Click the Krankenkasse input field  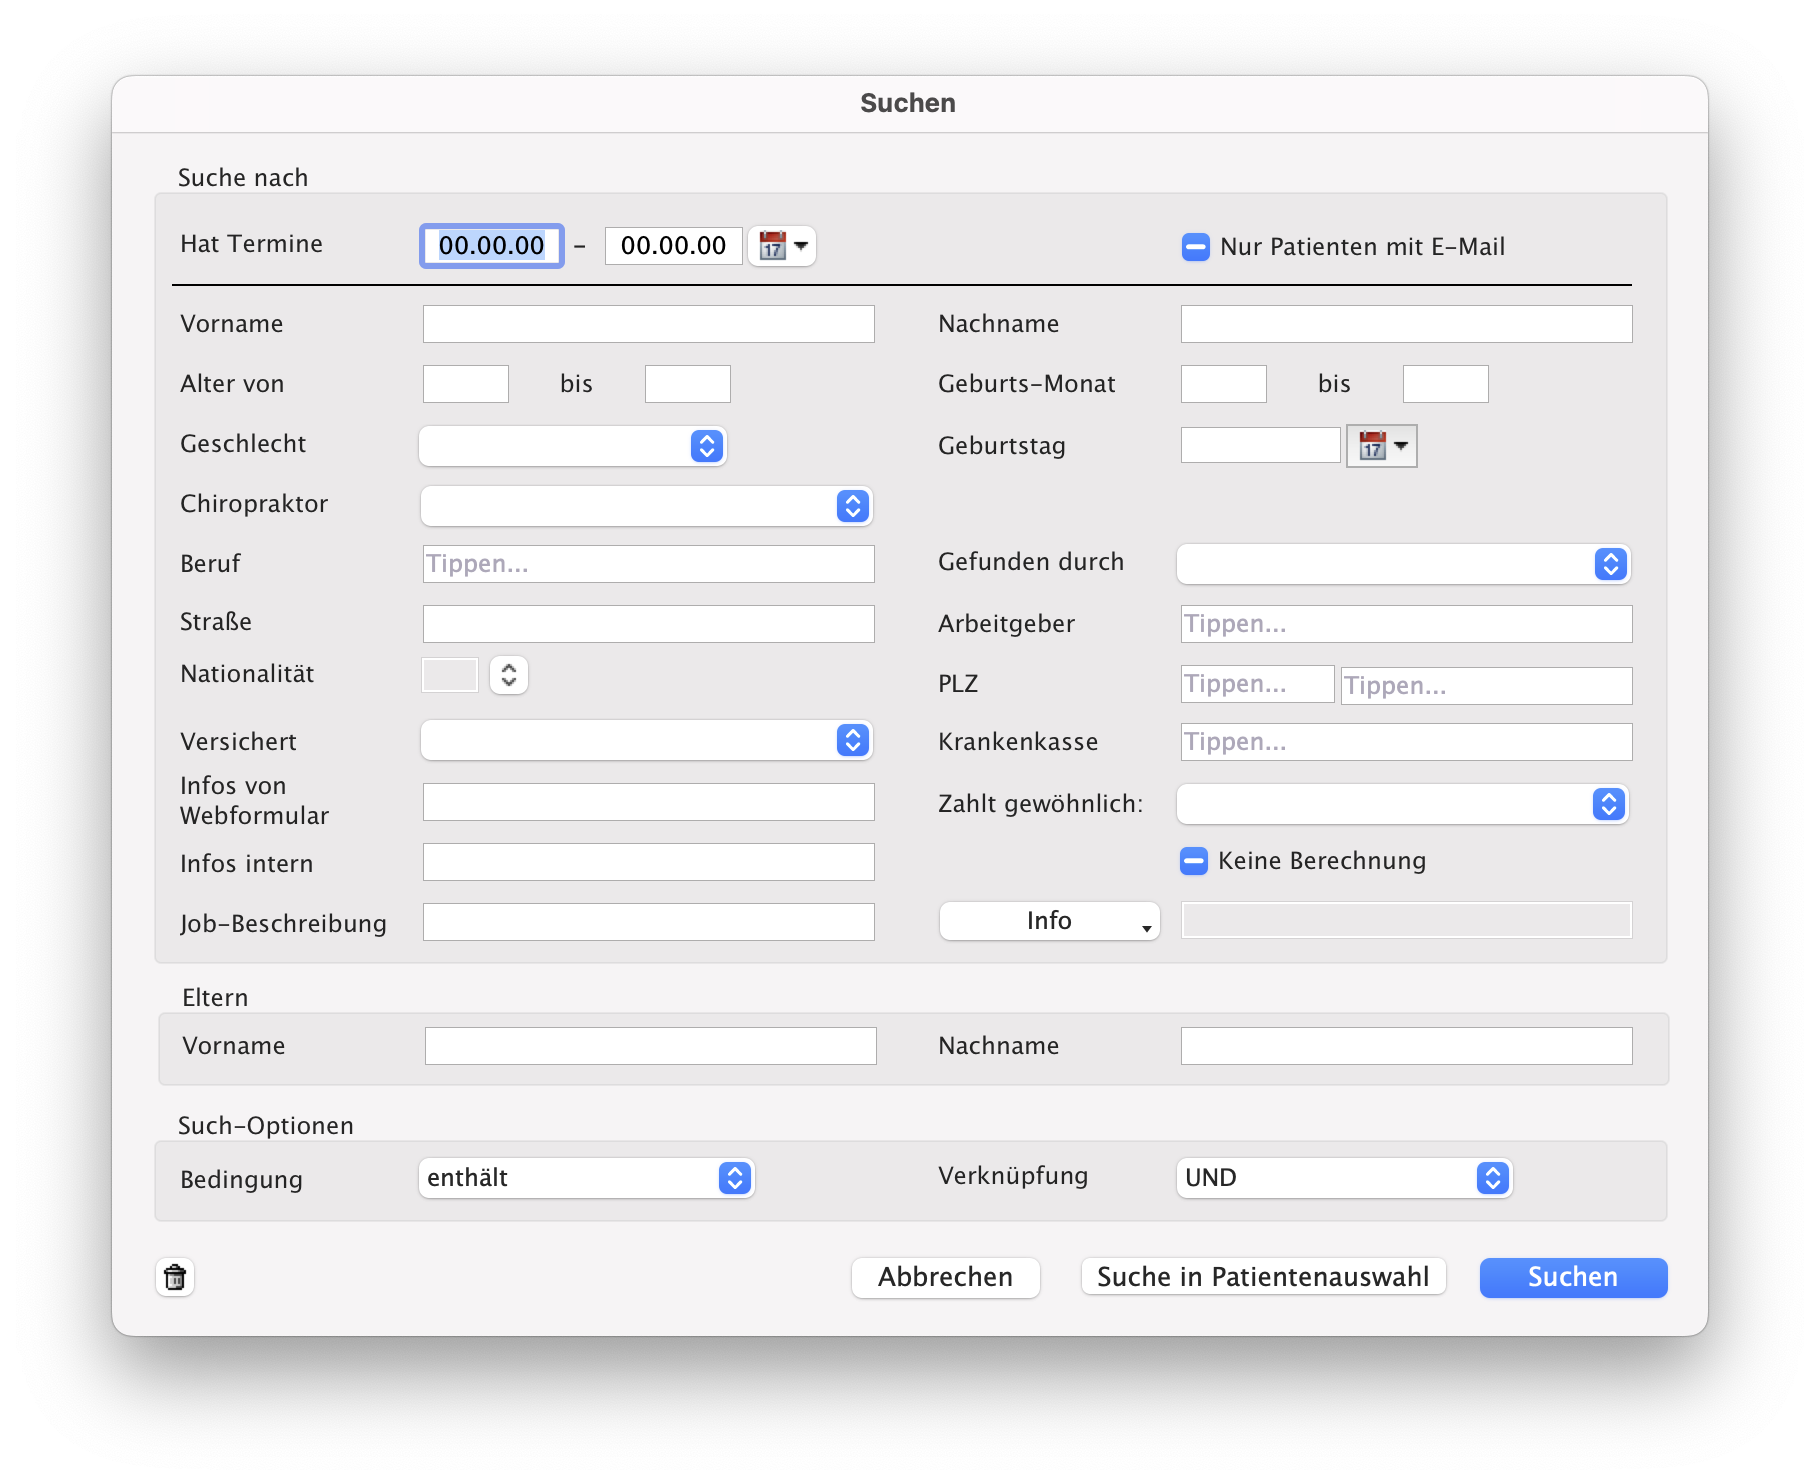(x=1405, y=742)
